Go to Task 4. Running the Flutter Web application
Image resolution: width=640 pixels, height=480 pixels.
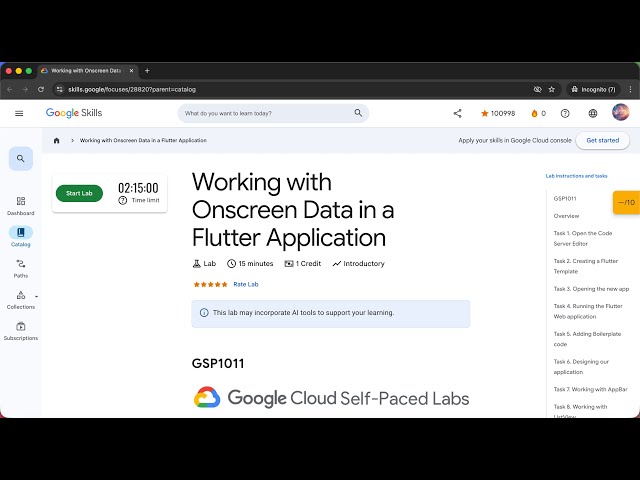point(588,311)
